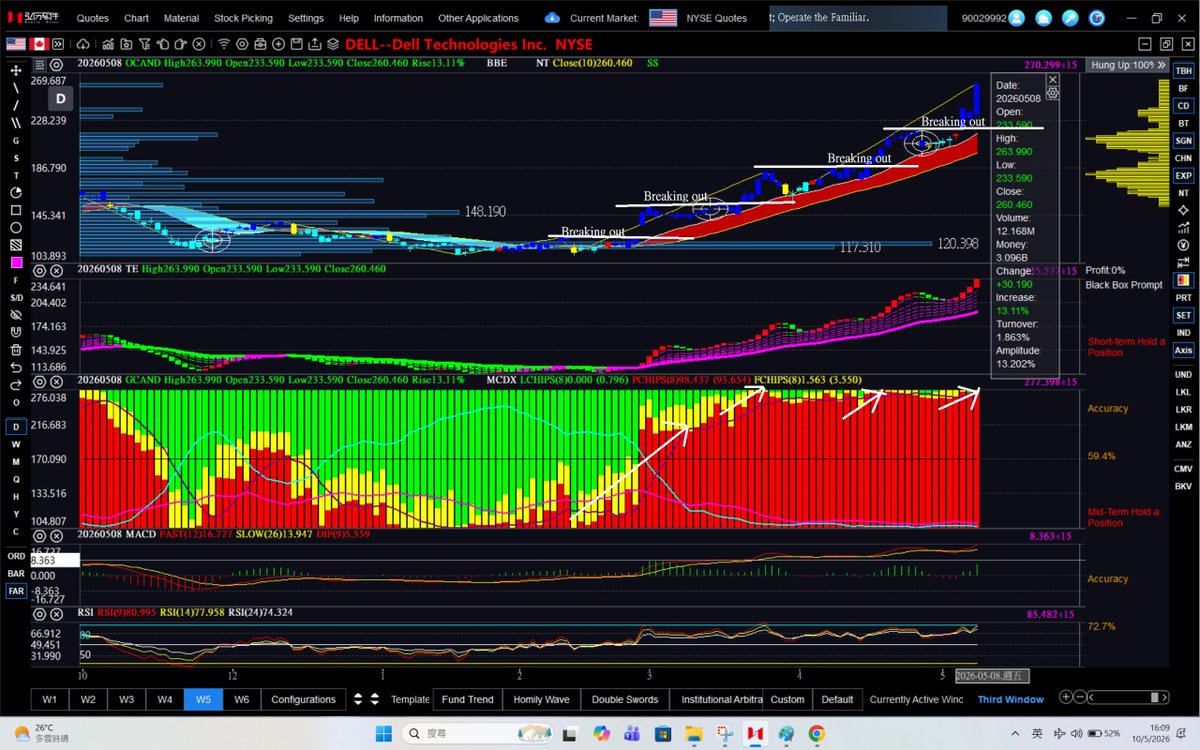Expand the double-arrow market list icon
Screen dimensions: 1200x750
click(x=58, y=44)
